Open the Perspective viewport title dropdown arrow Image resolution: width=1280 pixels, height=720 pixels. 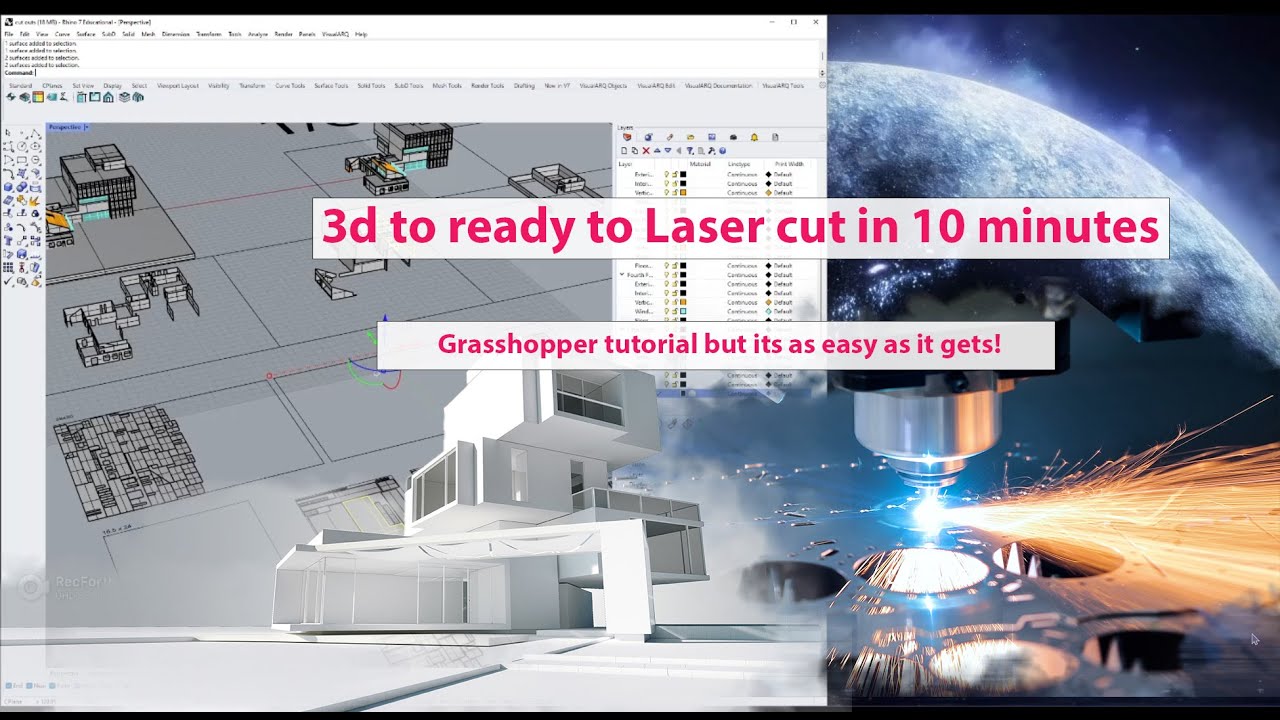point(86,127)
